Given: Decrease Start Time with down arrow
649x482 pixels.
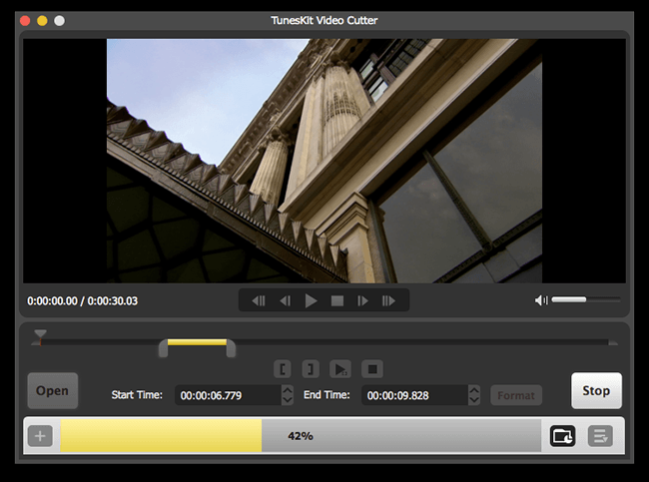Looking at the screenshot, I should pos(287,400).
